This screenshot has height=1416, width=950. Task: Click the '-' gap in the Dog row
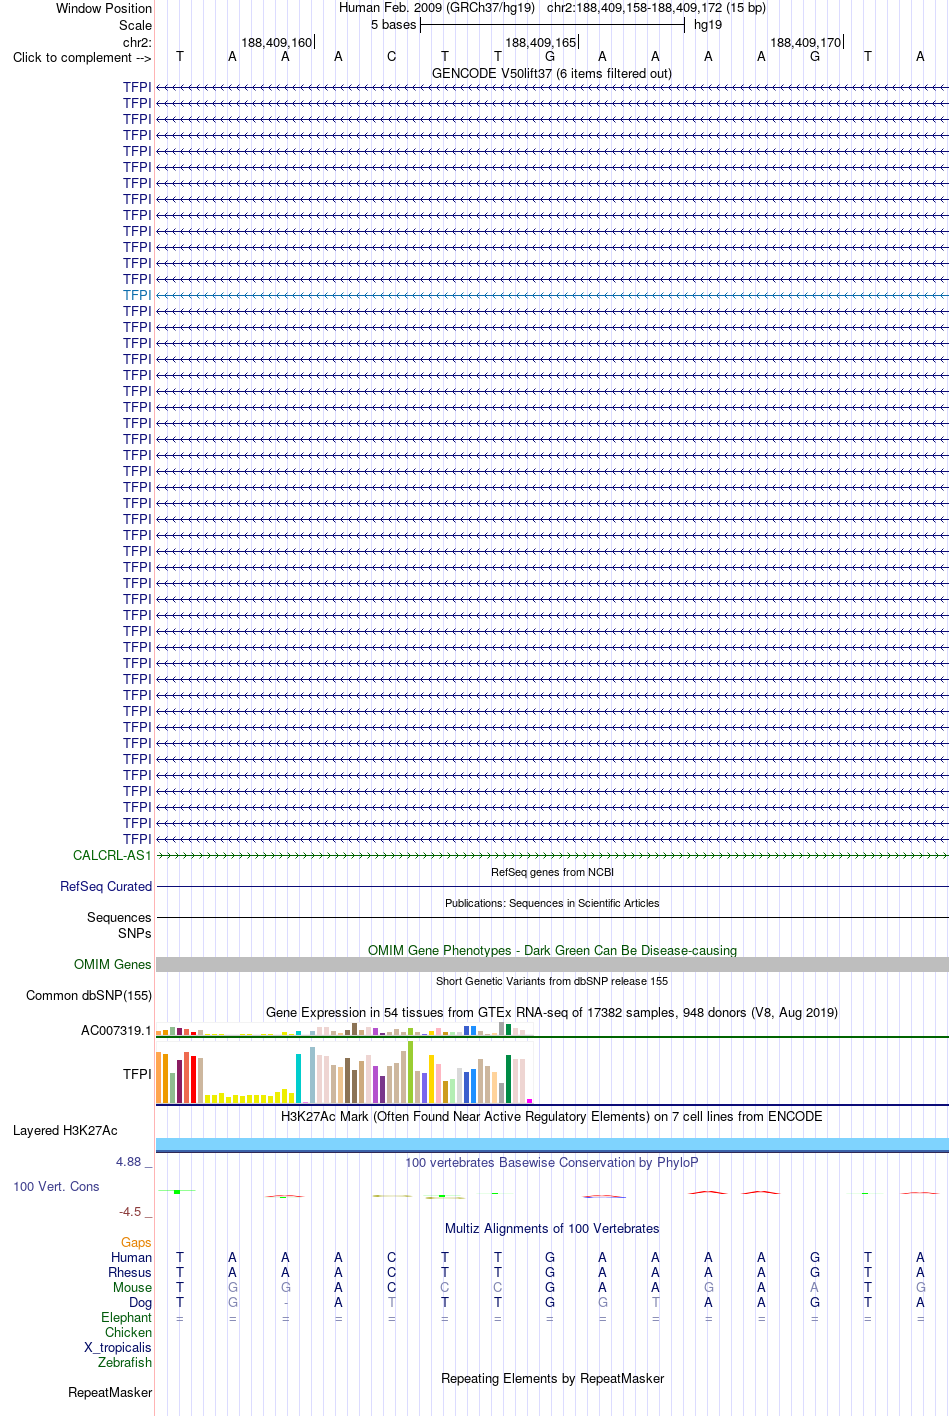pyautogui.click(x=285, y=1302)
